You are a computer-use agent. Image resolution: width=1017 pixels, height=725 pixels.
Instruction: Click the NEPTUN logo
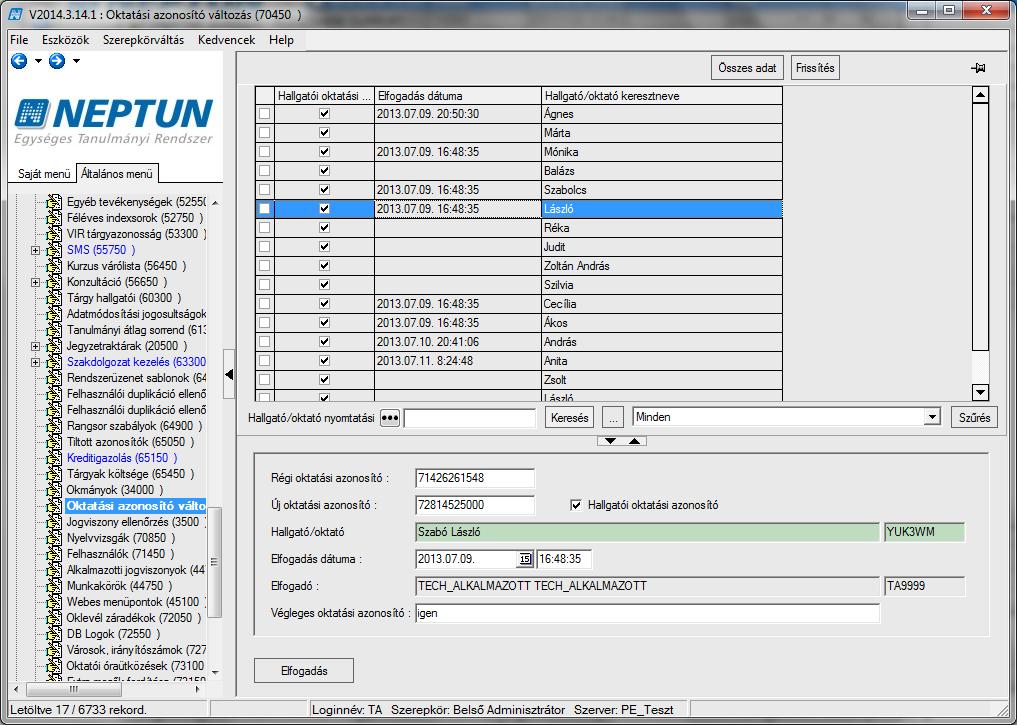coord(114,121)
